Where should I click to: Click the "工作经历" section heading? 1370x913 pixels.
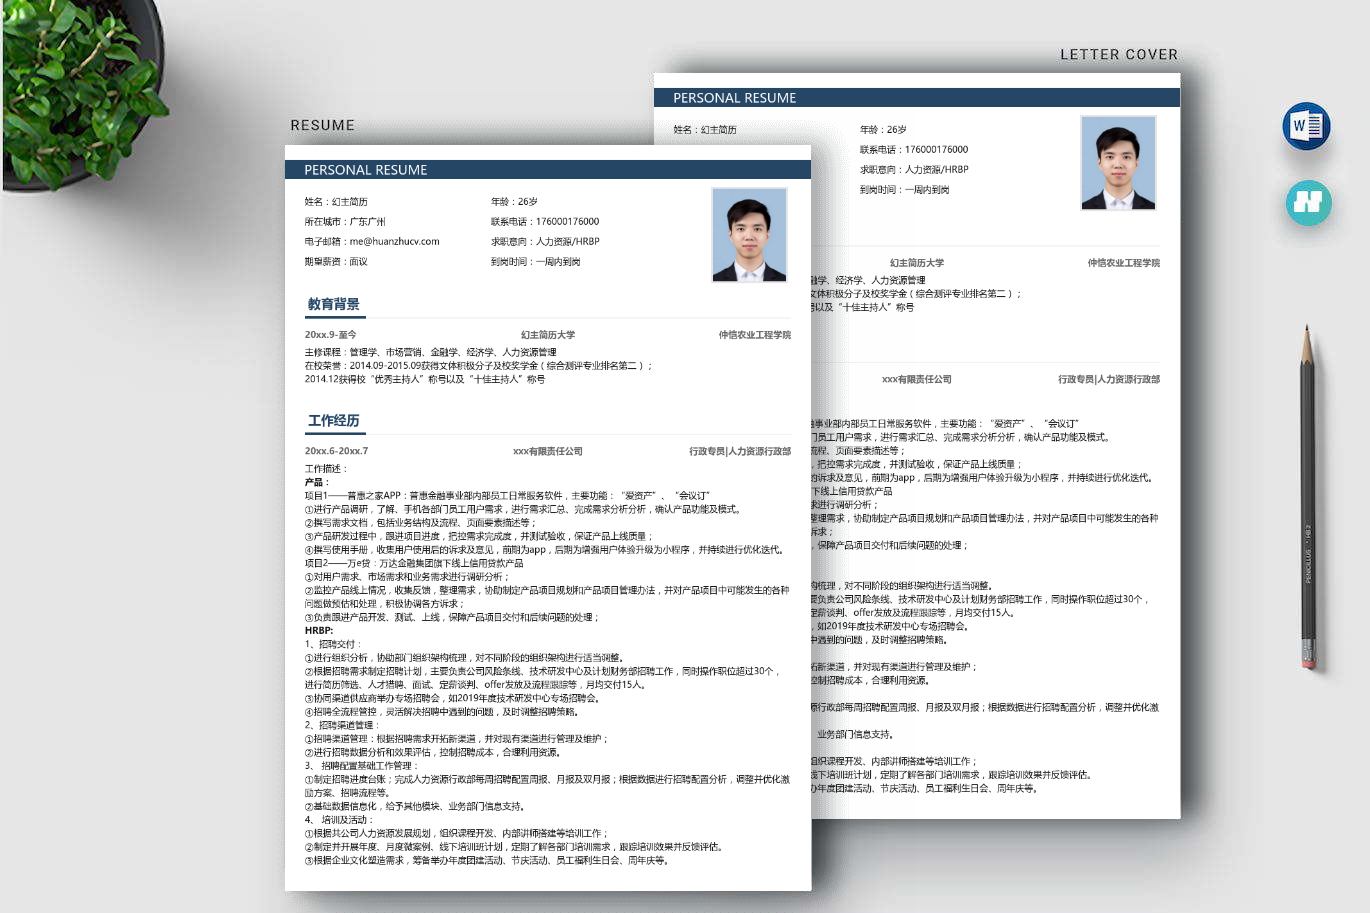click(x=334, y=421)
